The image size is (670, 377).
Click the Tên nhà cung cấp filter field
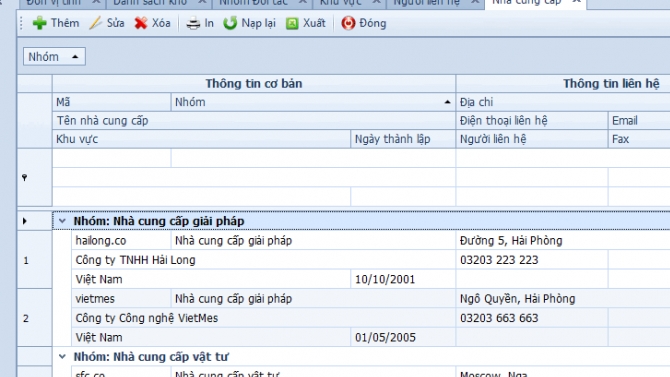pos(254,177)
